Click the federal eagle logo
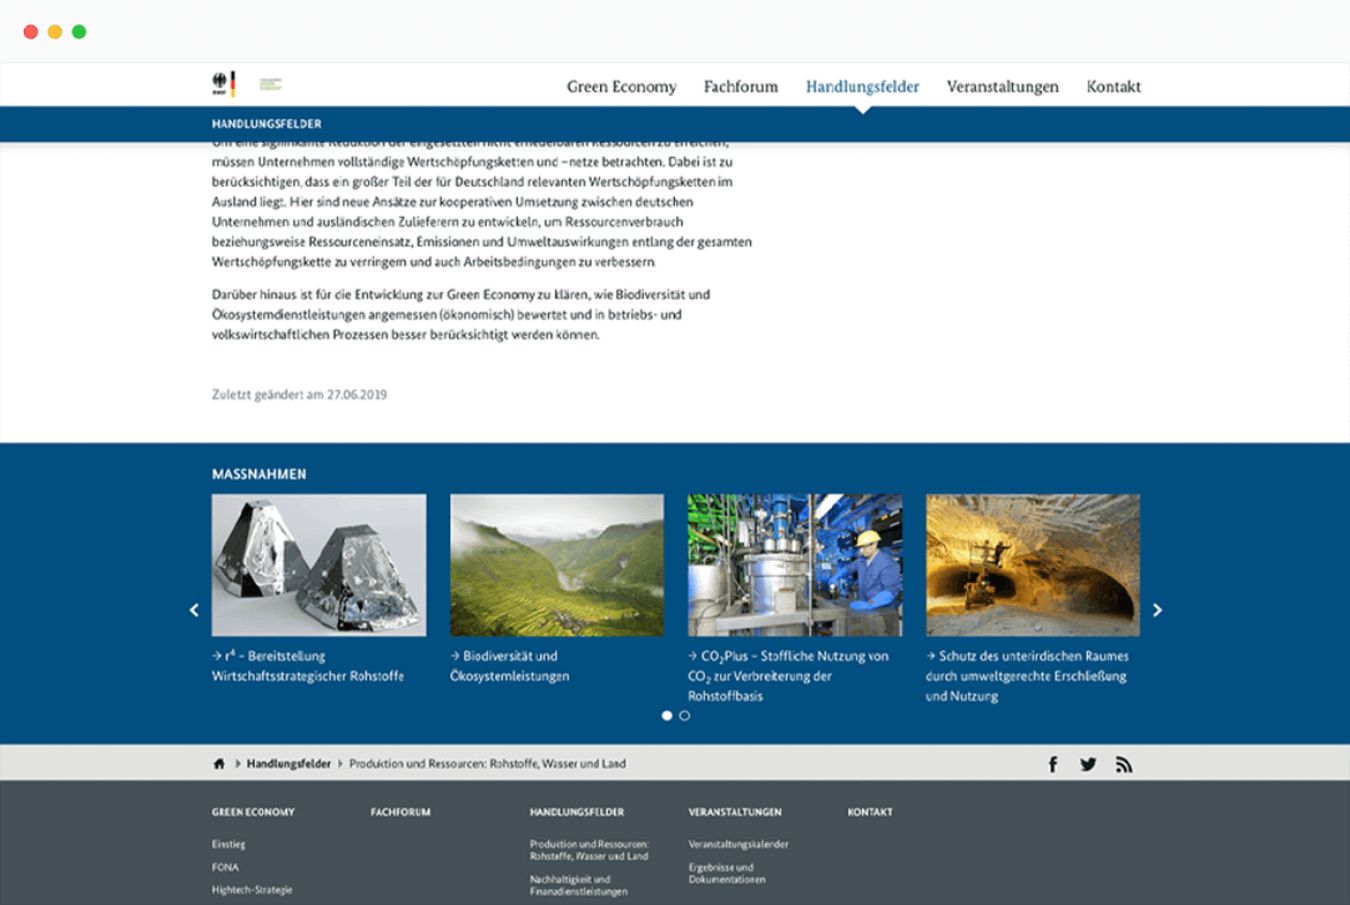The width and height of the screenshot is (1350, 905). [x=223, y=85]
